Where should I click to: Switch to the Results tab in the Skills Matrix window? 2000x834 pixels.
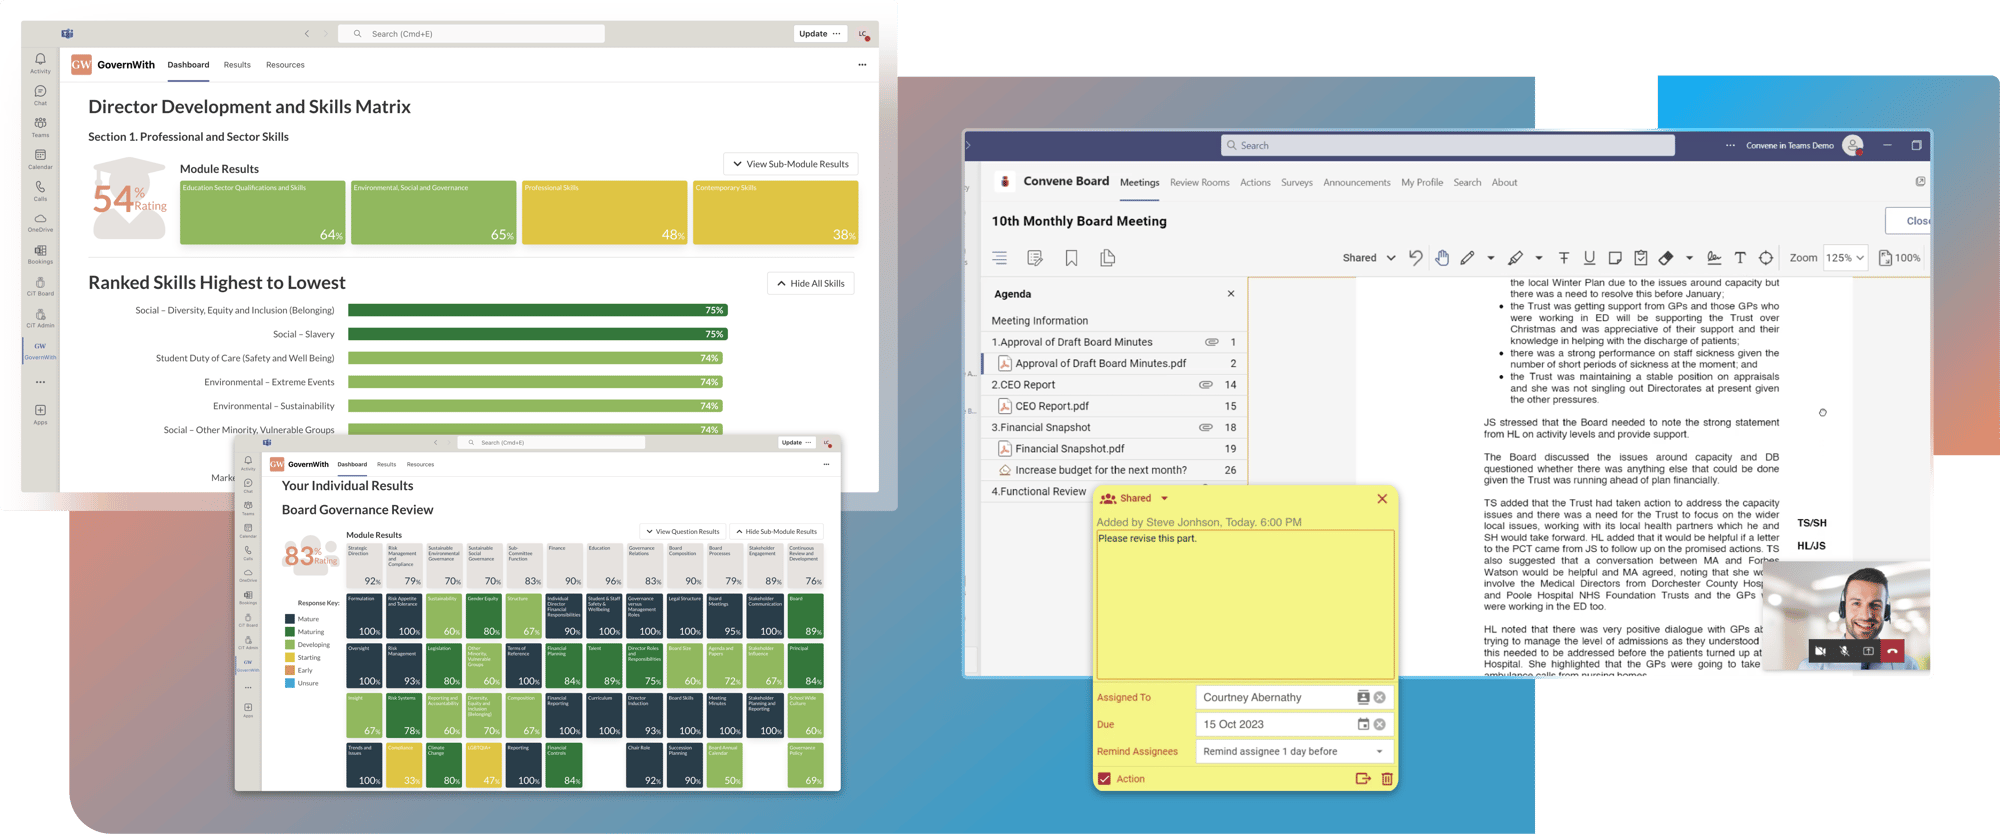[x=237, y=65]
